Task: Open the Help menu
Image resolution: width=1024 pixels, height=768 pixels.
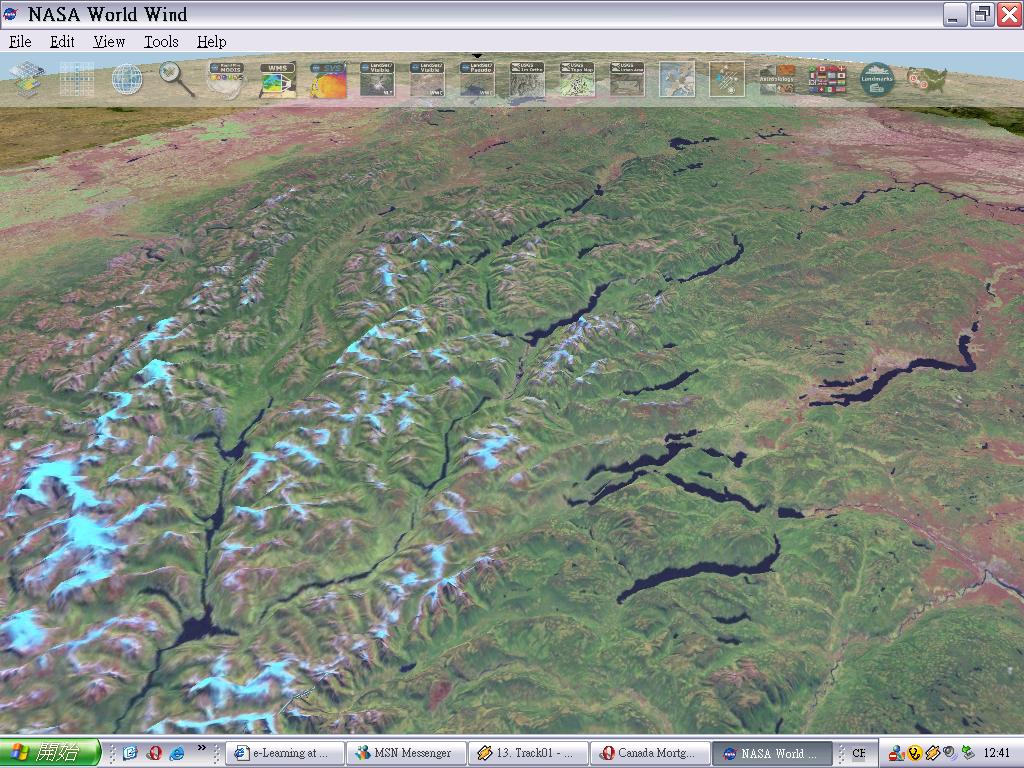Action: [x=212, y=42]
